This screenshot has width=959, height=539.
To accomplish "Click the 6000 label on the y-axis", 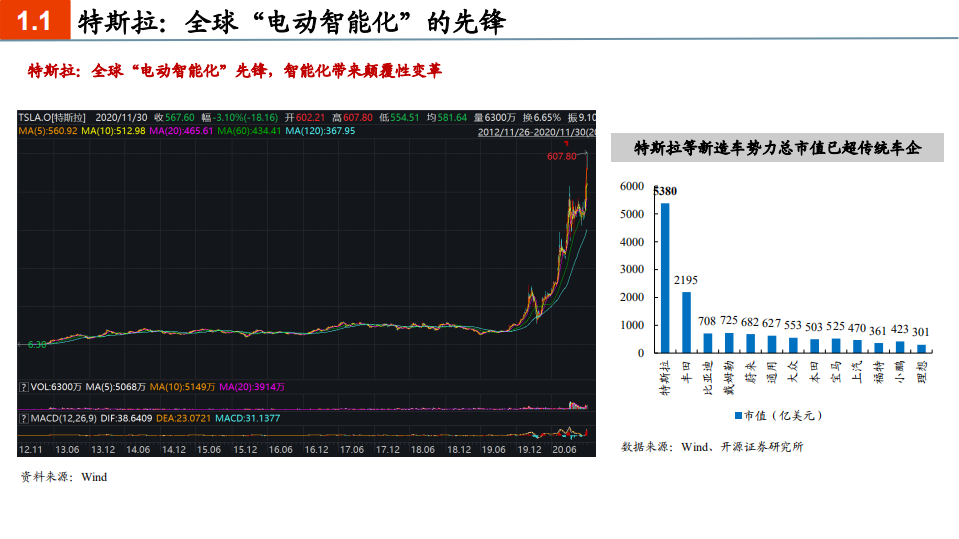I will (632, 187).
